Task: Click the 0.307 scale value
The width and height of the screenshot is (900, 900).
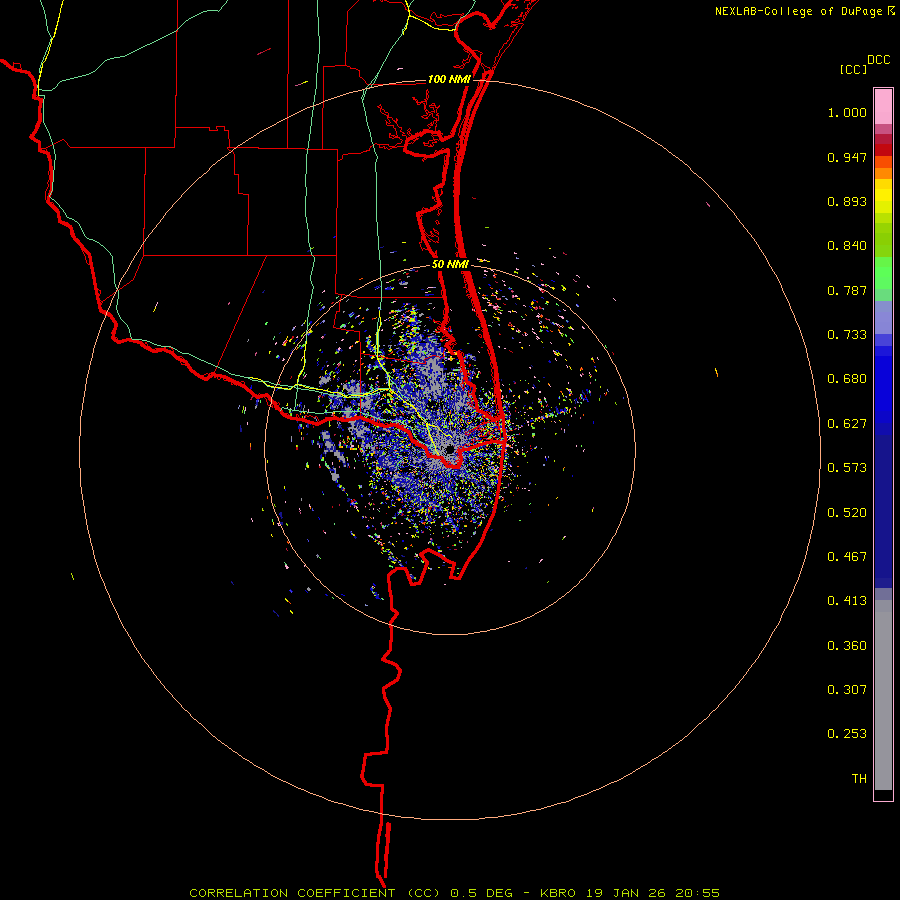Action: pyautogui.click(x=847, y=690)
